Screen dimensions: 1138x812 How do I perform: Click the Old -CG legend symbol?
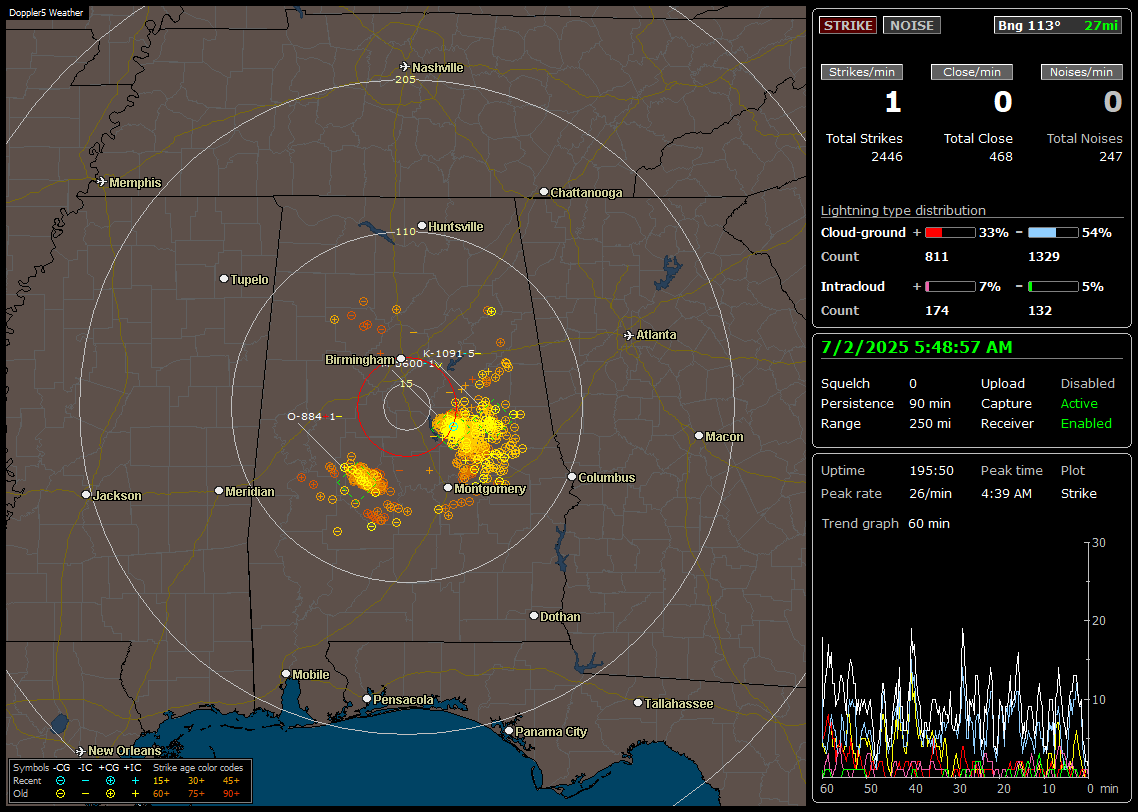click(x=60, y=794)
